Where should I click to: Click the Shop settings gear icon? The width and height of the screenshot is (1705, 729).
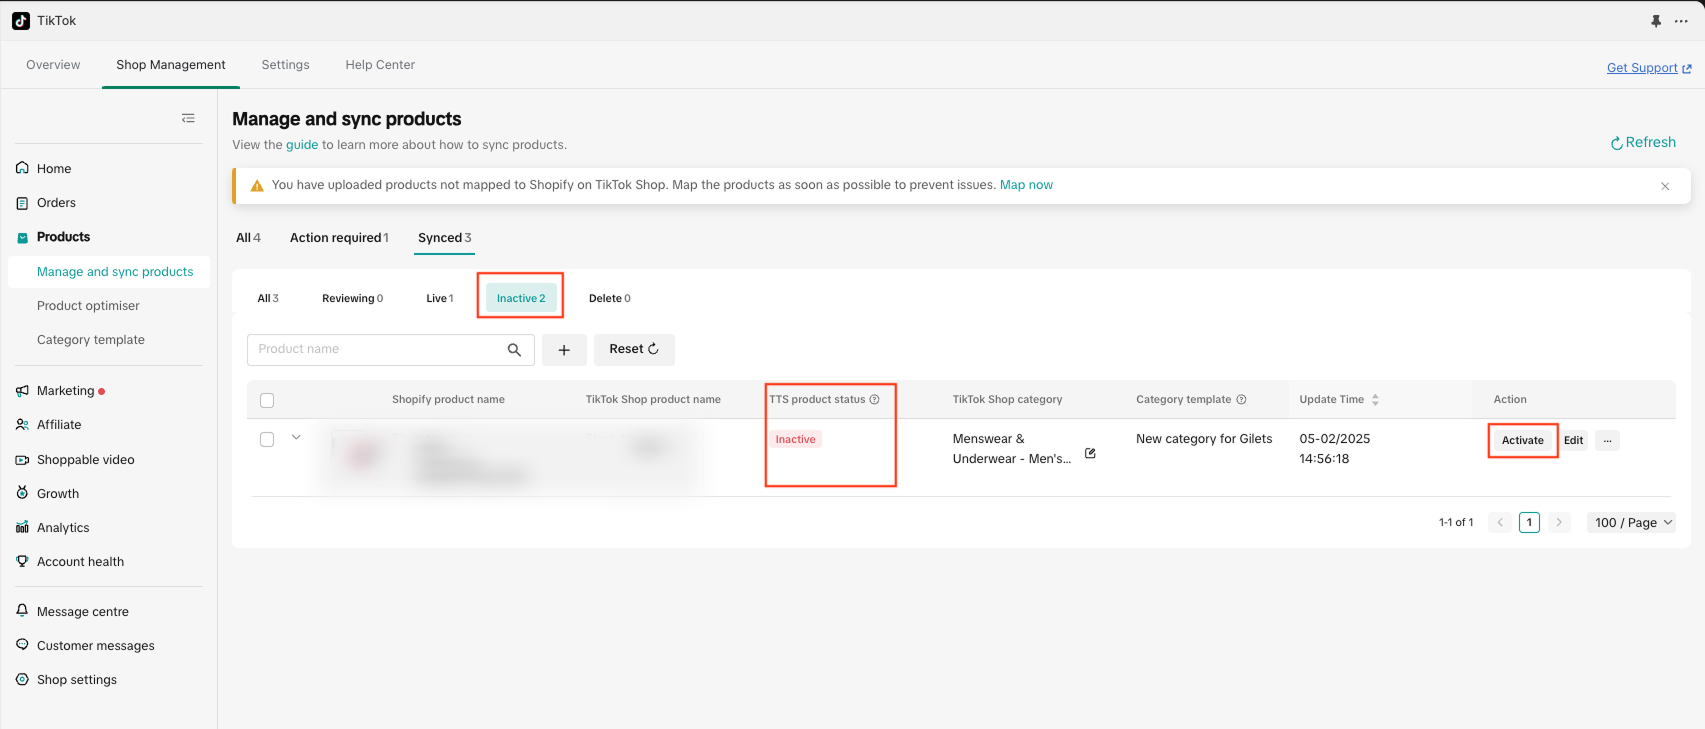pyautogui.click(x=22, y=679)
